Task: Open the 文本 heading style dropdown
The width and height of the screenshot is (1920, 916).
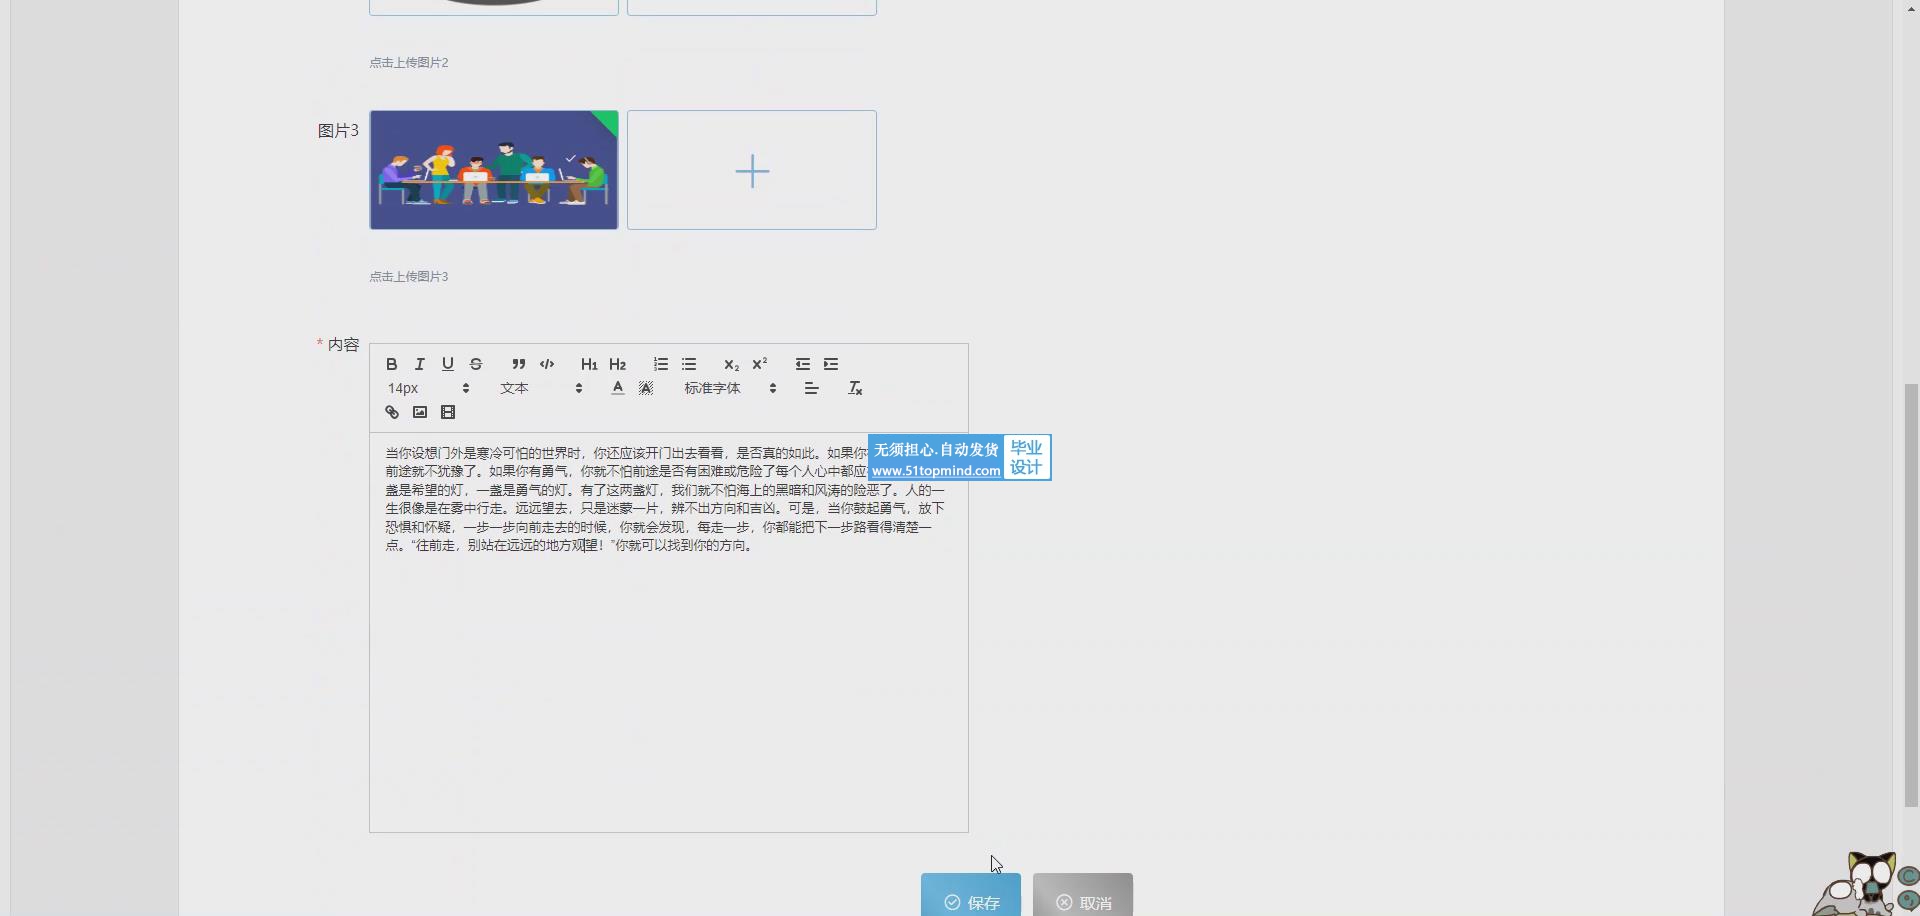Action: point(541,388)
